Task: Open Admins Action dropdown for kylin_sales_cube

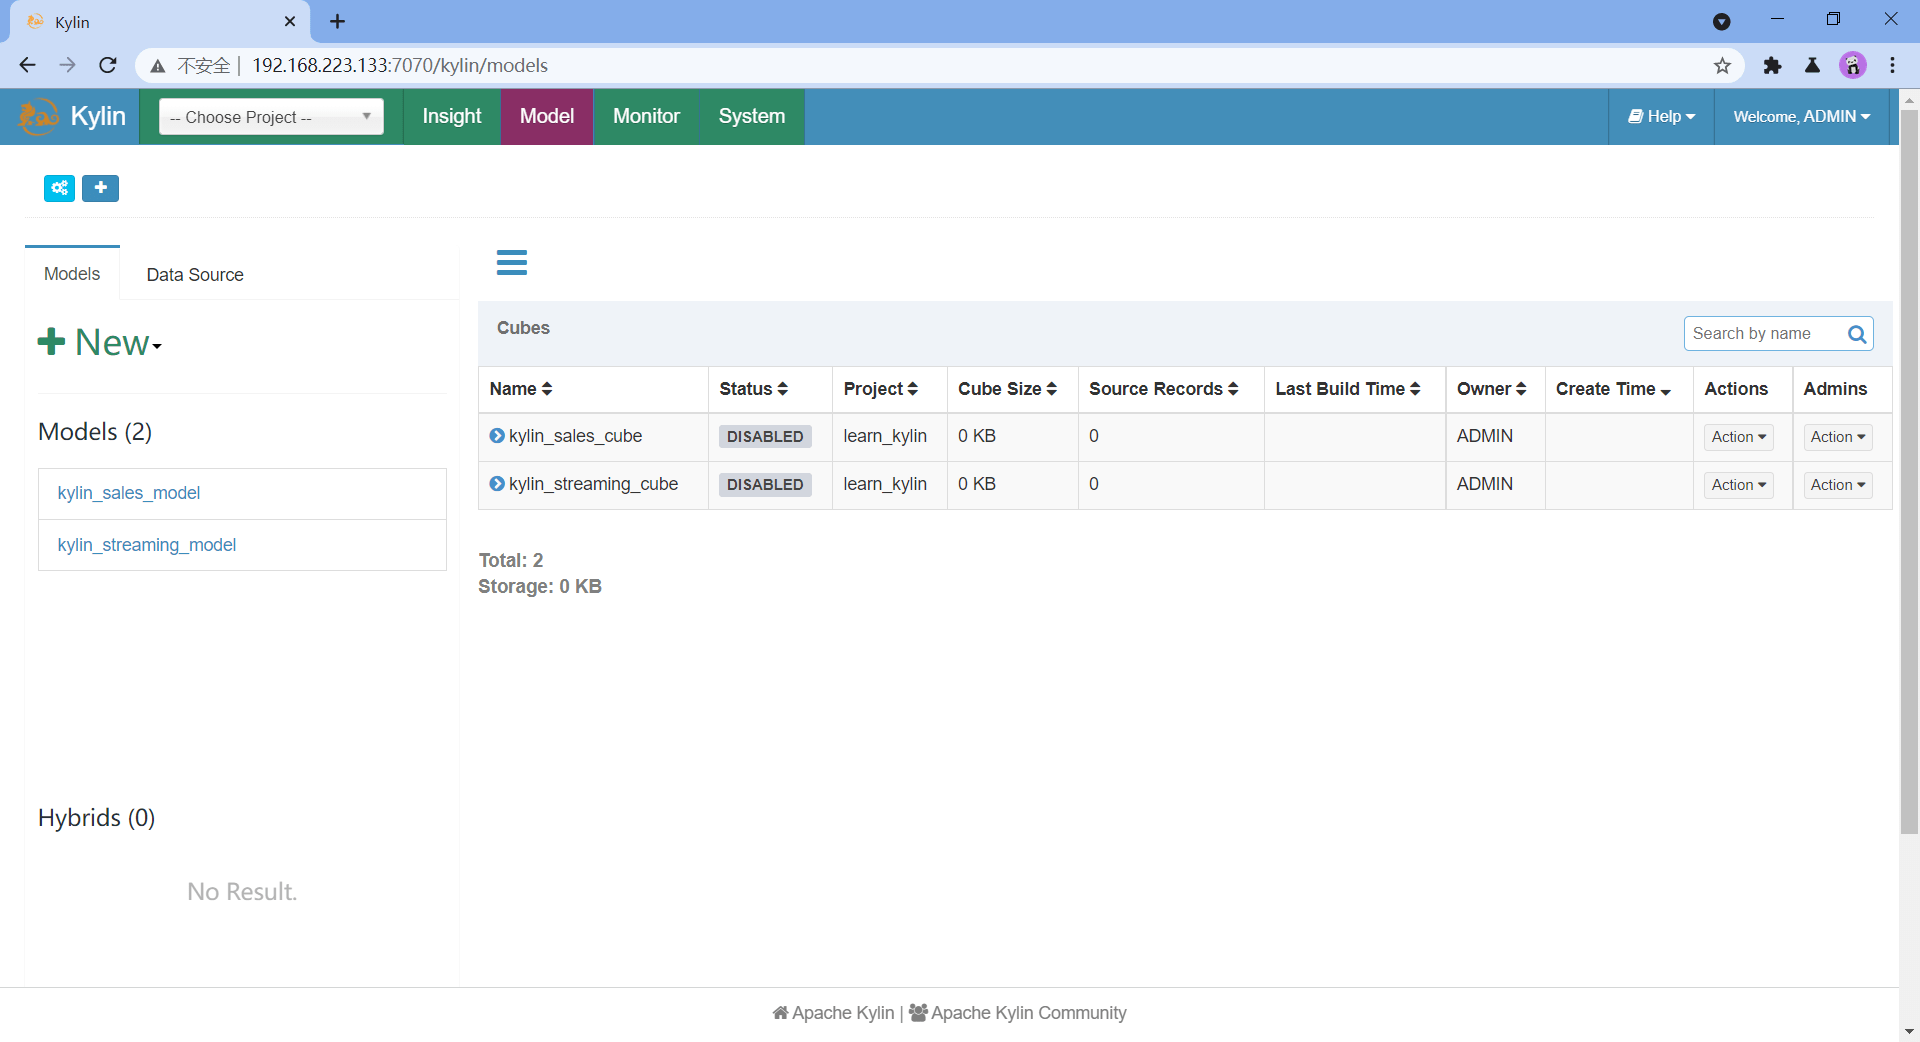Action: 1838,437
